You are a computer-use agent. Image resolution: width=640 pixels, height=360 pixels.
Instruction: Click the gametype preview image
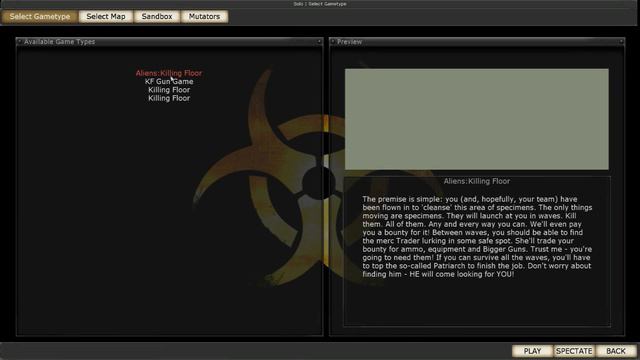[477, 119]
